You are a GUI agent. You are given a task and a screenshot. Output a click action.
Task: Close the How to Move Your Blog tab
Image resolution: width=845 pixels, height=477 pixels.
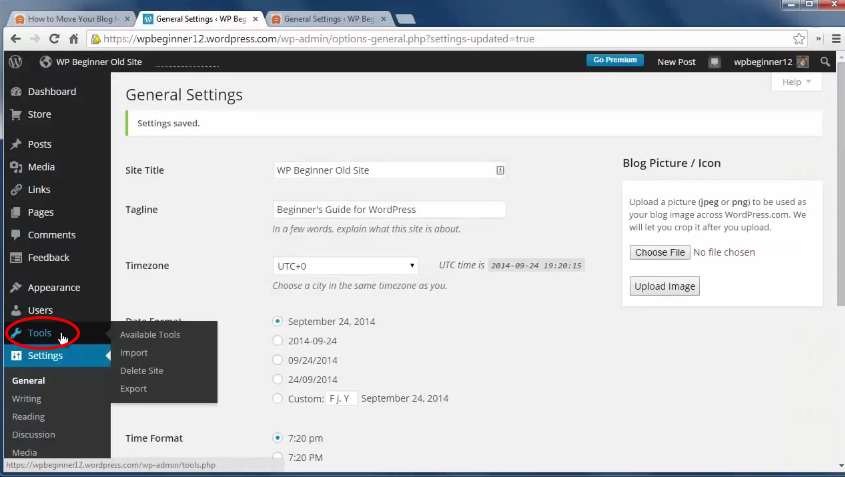pyautogui.click(x=127, y=19)
